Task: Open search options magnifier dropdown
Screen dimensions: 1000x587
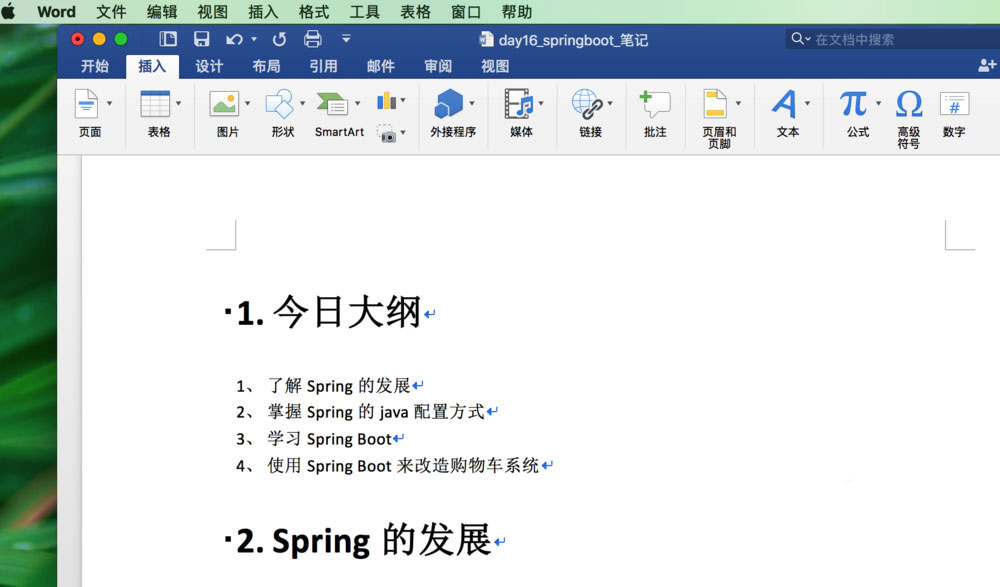Action: 800,39
